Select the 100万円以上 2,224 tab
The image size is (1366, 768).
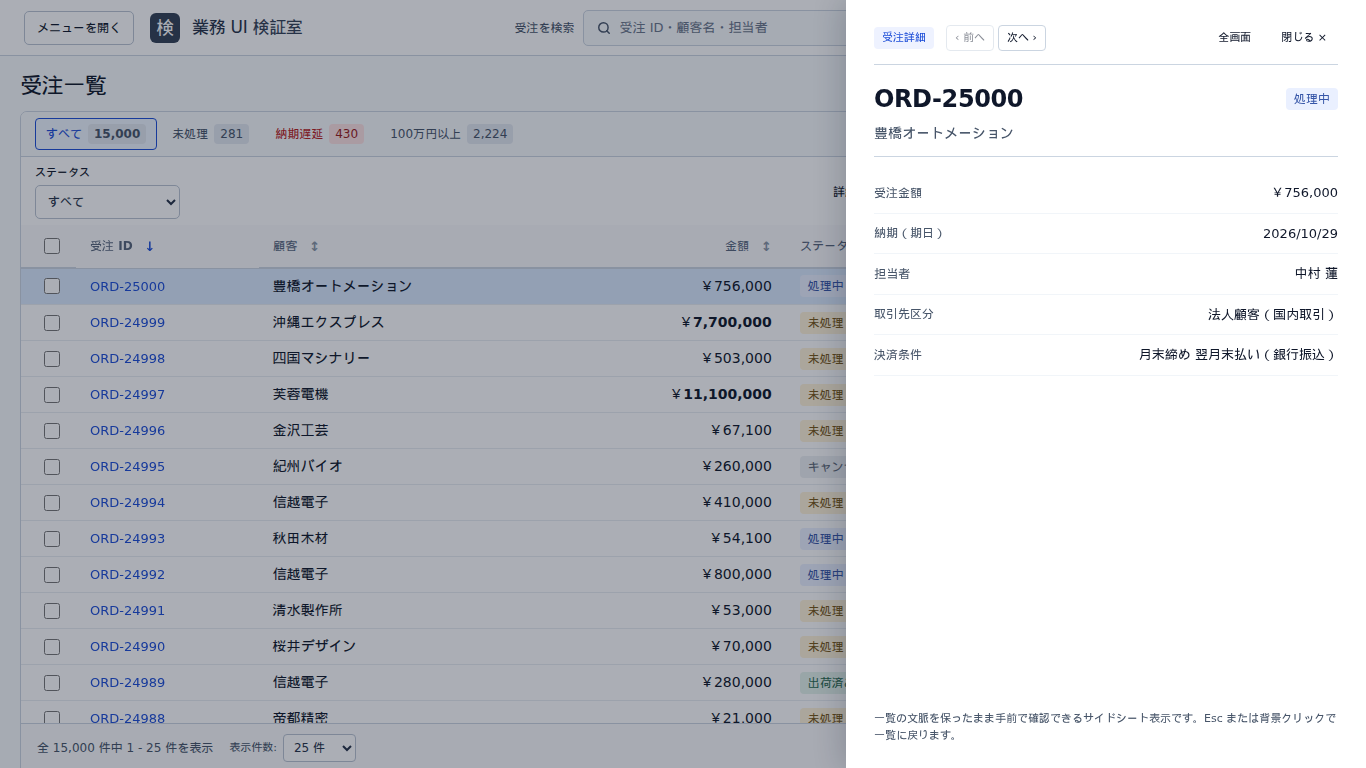coord(451,134)
